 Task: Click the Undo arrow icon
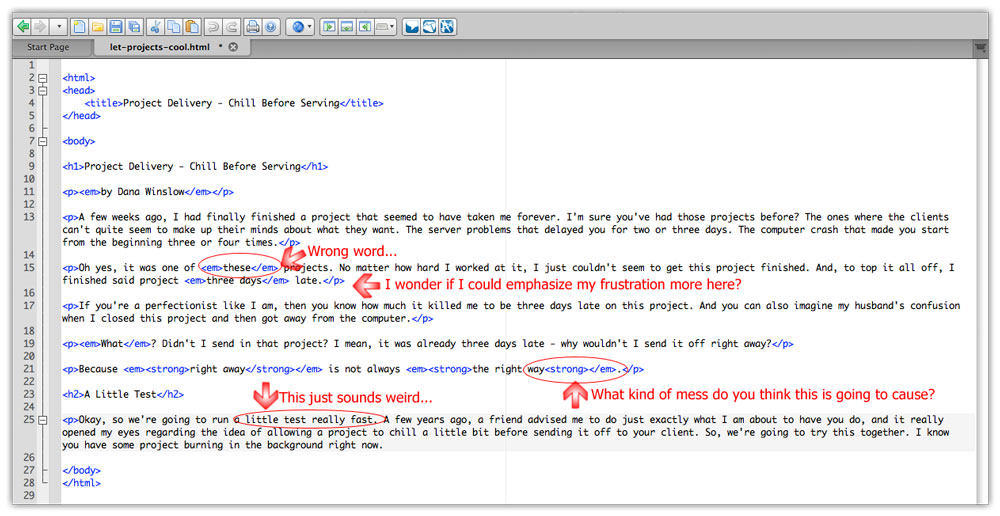tap(214, 26)
